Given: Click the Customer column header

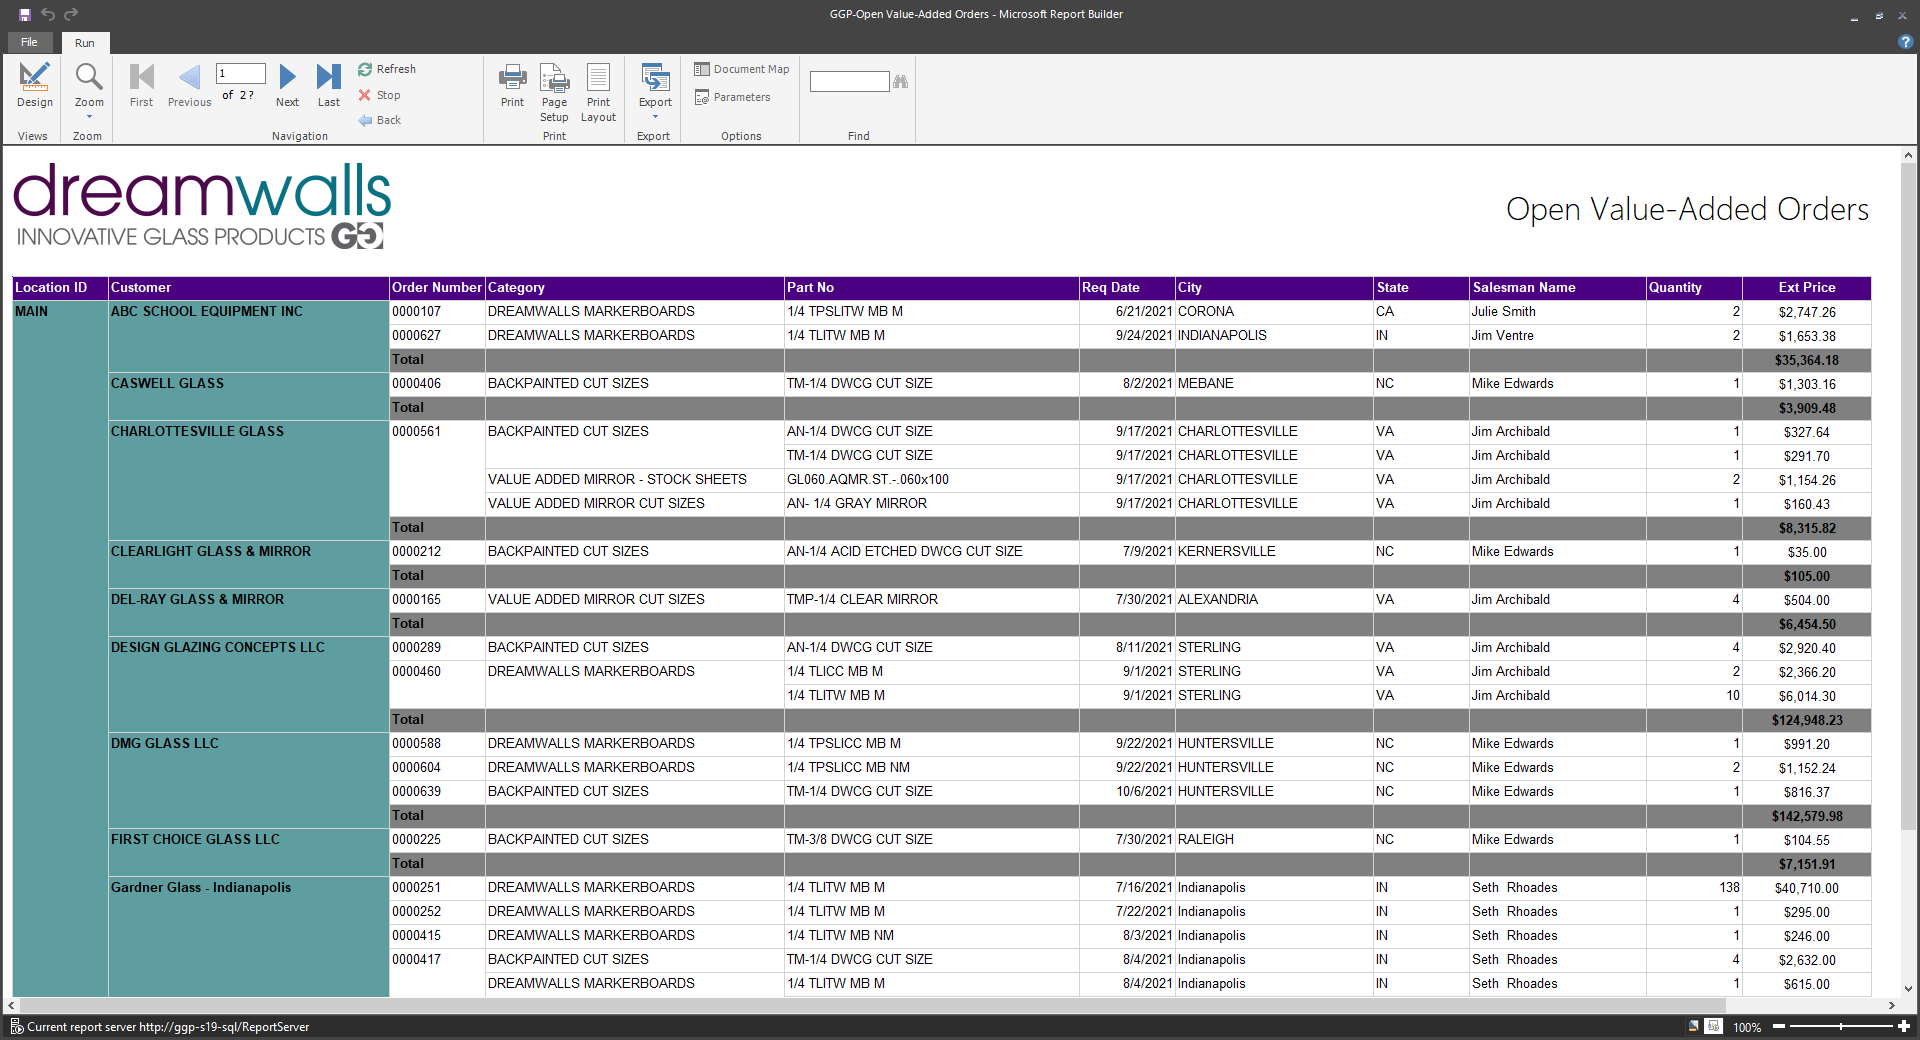Looking at the screenshot, I should click(248, 288).
